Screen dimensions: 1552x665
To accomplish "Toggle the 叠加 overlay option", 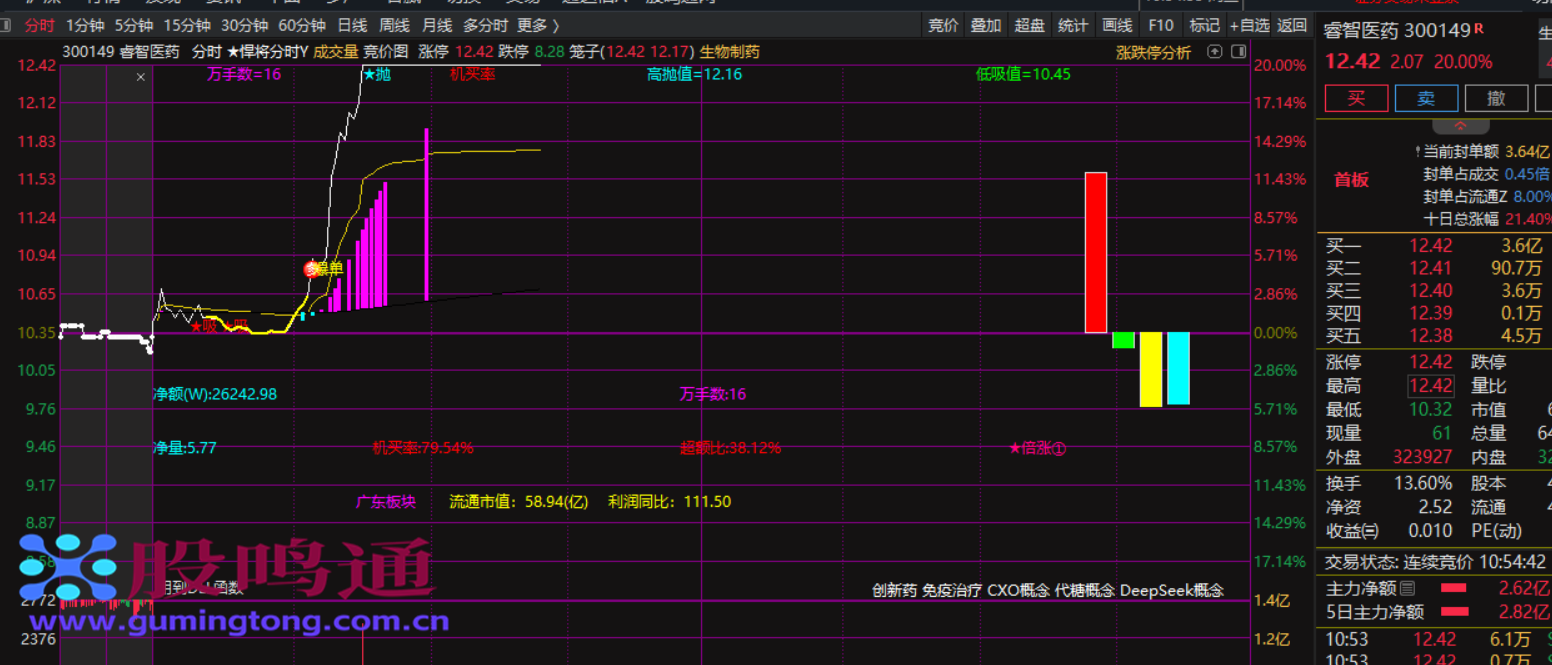I will point(986,26).
